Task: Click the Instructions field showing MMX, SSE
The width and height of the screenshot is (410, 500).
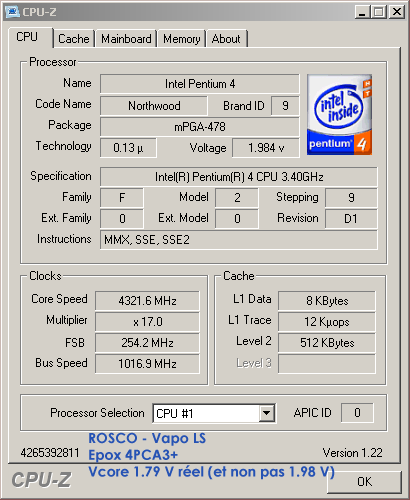Action: 239,240
